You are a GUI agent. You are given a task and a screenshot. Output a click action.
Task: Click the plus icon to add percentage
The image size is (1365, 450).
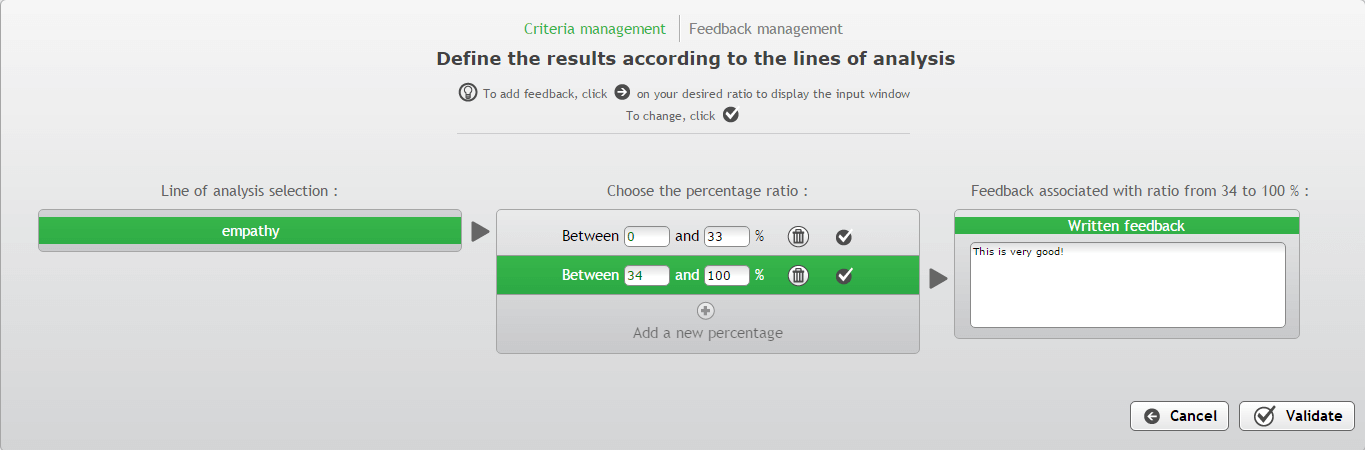pyautogui.click(x=706, y=310)
